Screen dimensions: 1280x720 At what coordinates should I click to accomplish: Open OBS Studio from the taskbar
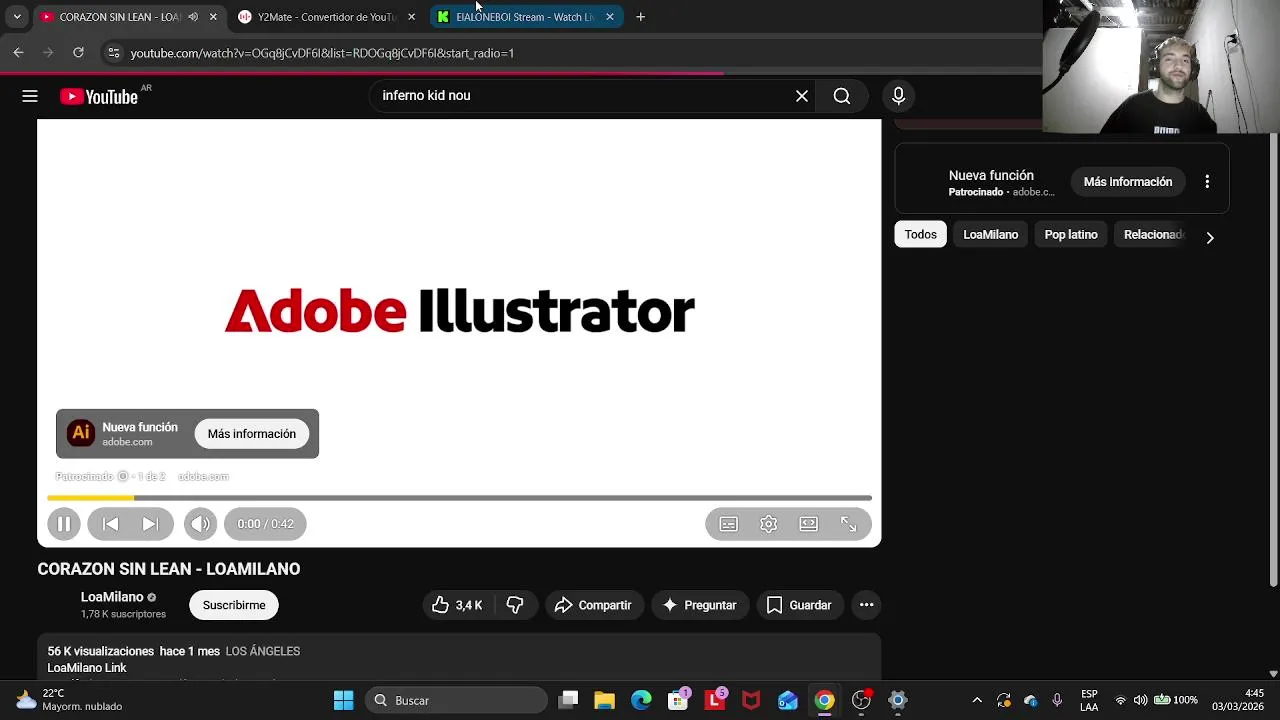tap(861, 700)
